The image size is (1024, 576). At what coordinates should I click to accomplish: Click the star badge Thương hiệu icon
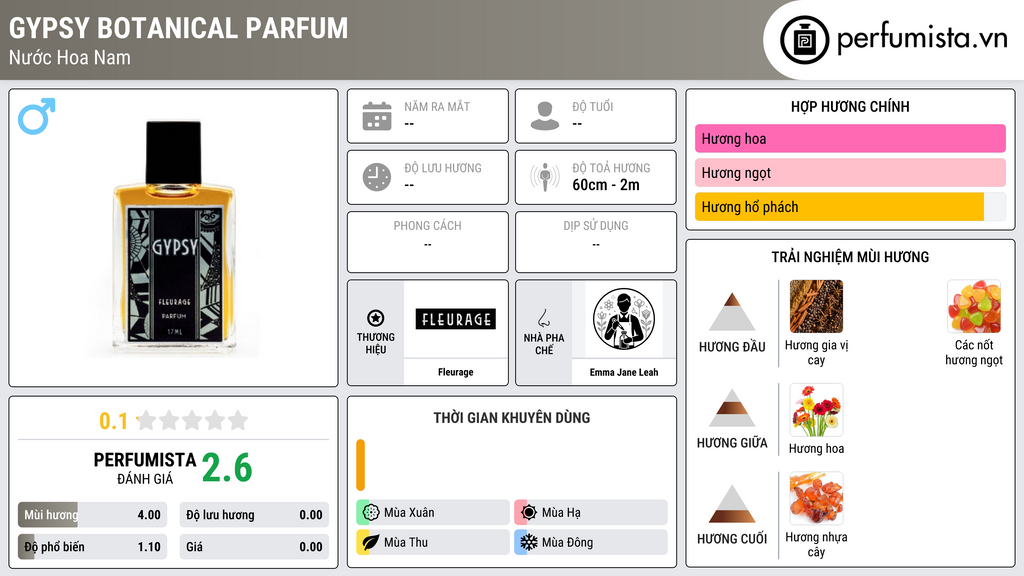(376, 318)
